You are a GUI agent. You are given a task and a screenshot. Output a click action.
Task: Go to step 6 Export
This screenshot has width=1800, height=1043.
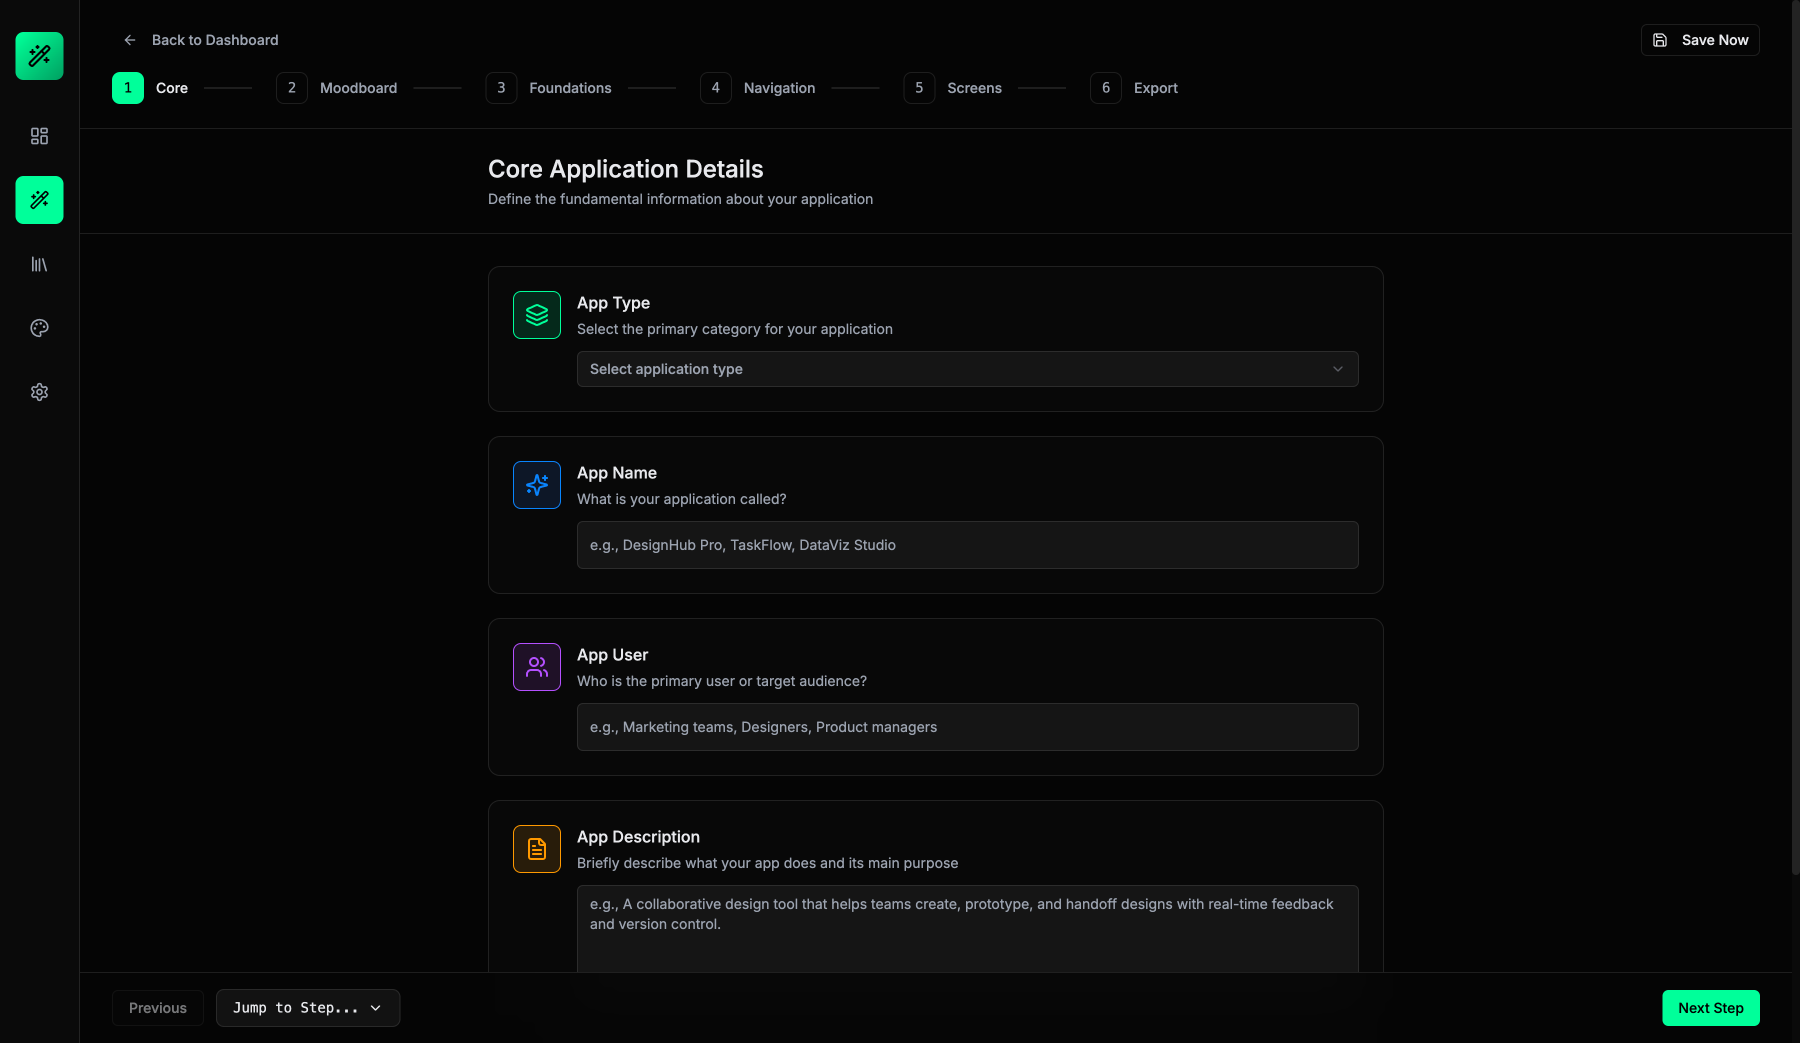click(x=1134, y=88)
